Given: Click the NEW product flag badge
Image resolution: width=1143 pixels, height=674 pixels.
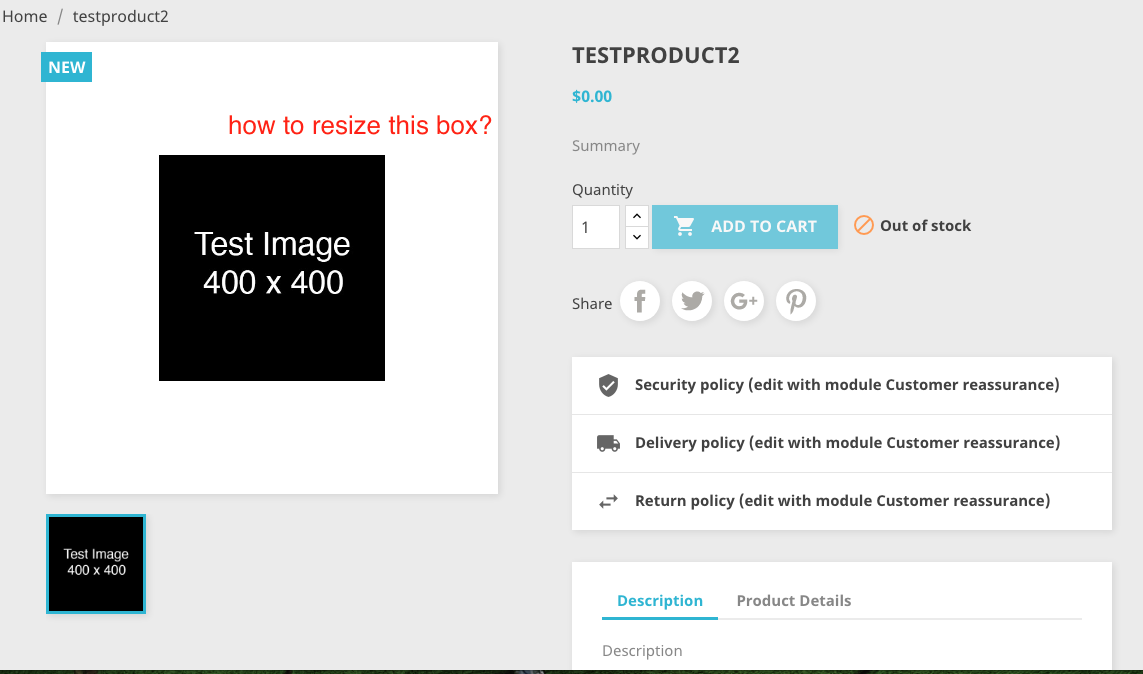Looking at the screenshot, I should [x=67, y=67].
